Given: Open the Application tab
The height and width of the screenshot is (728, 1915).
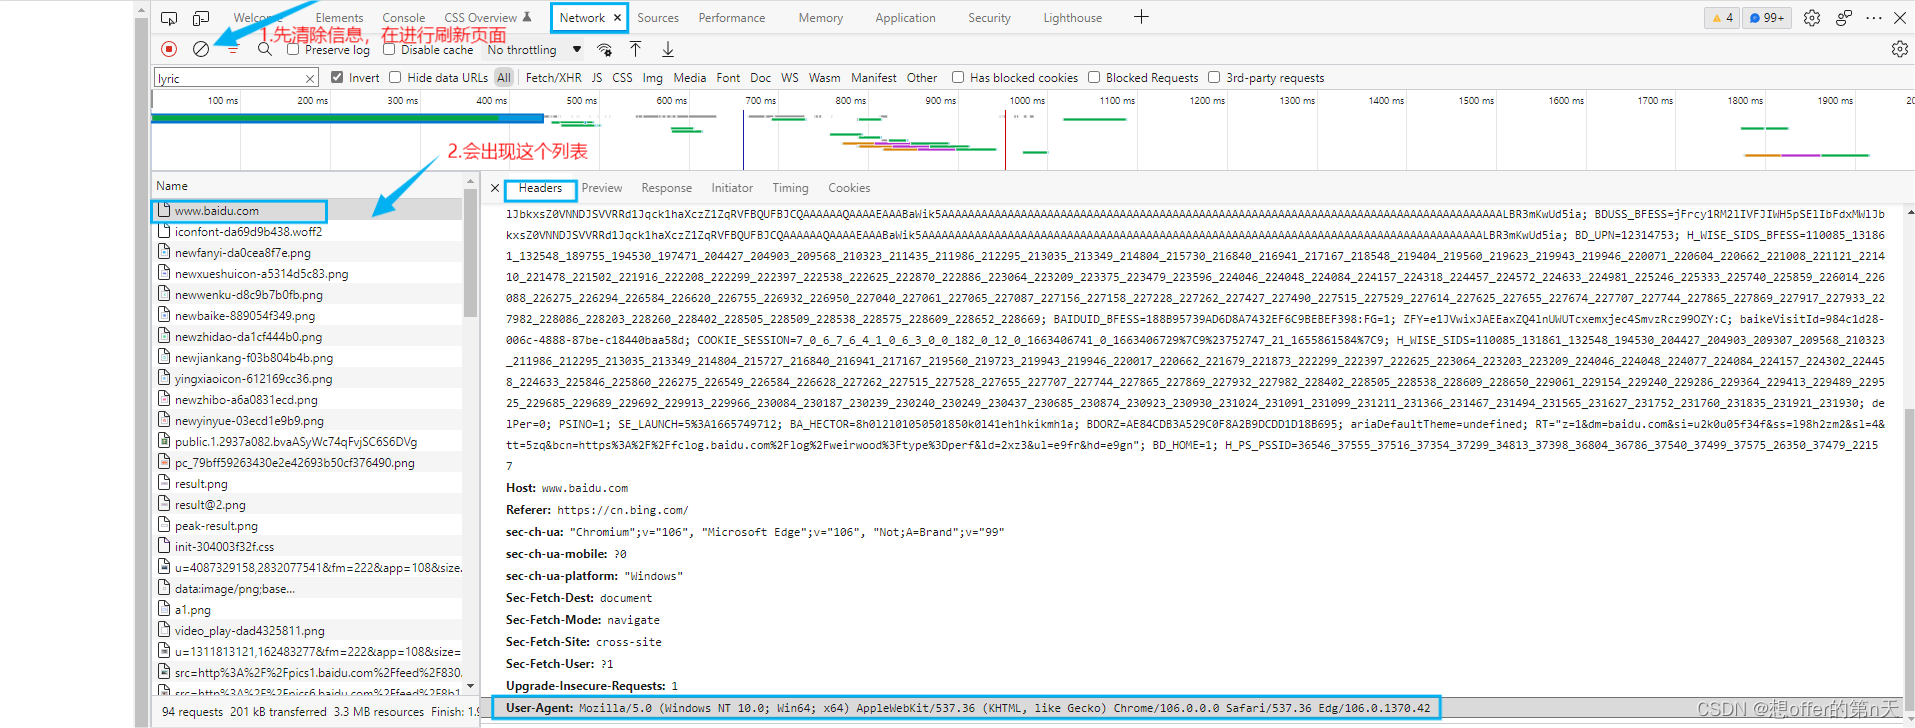Looking at the screenshot, I should click(x=905, y=18).
